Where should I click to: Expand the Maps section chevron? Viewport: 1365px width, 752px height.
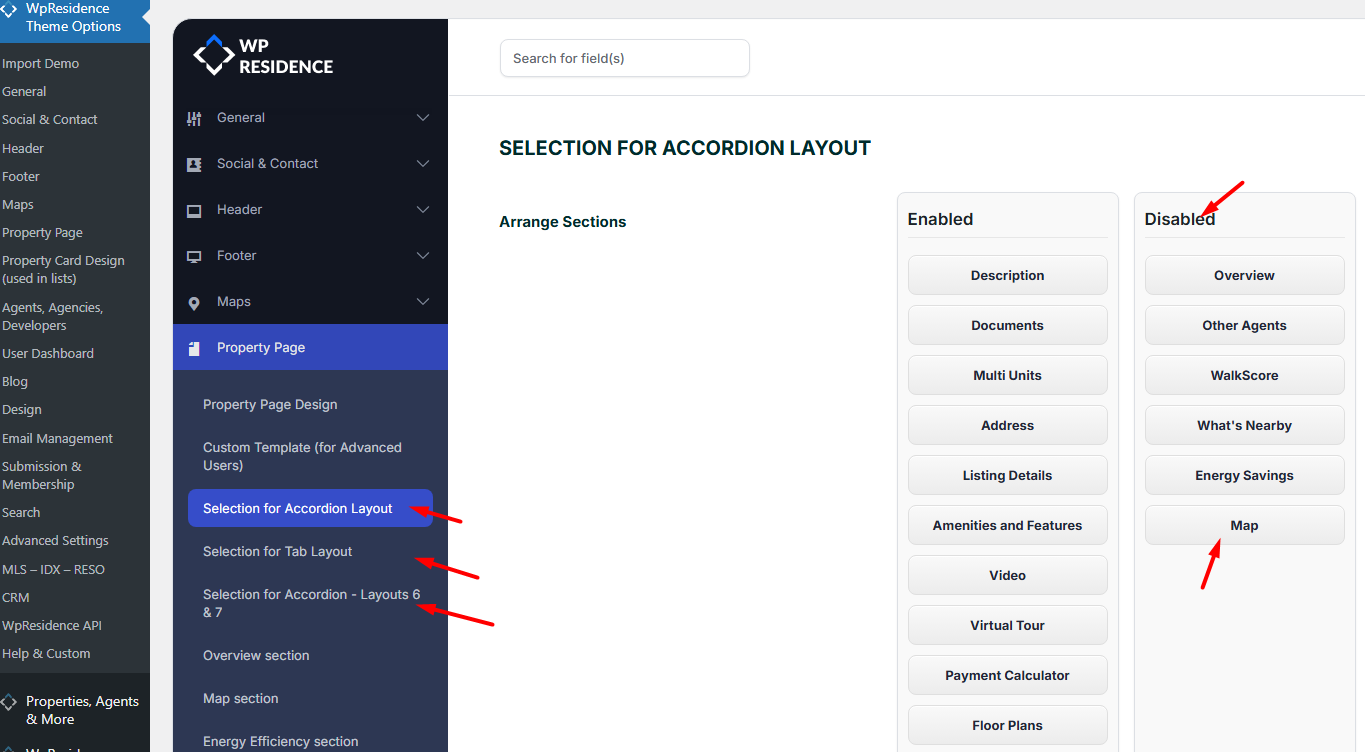coord(423,302)
